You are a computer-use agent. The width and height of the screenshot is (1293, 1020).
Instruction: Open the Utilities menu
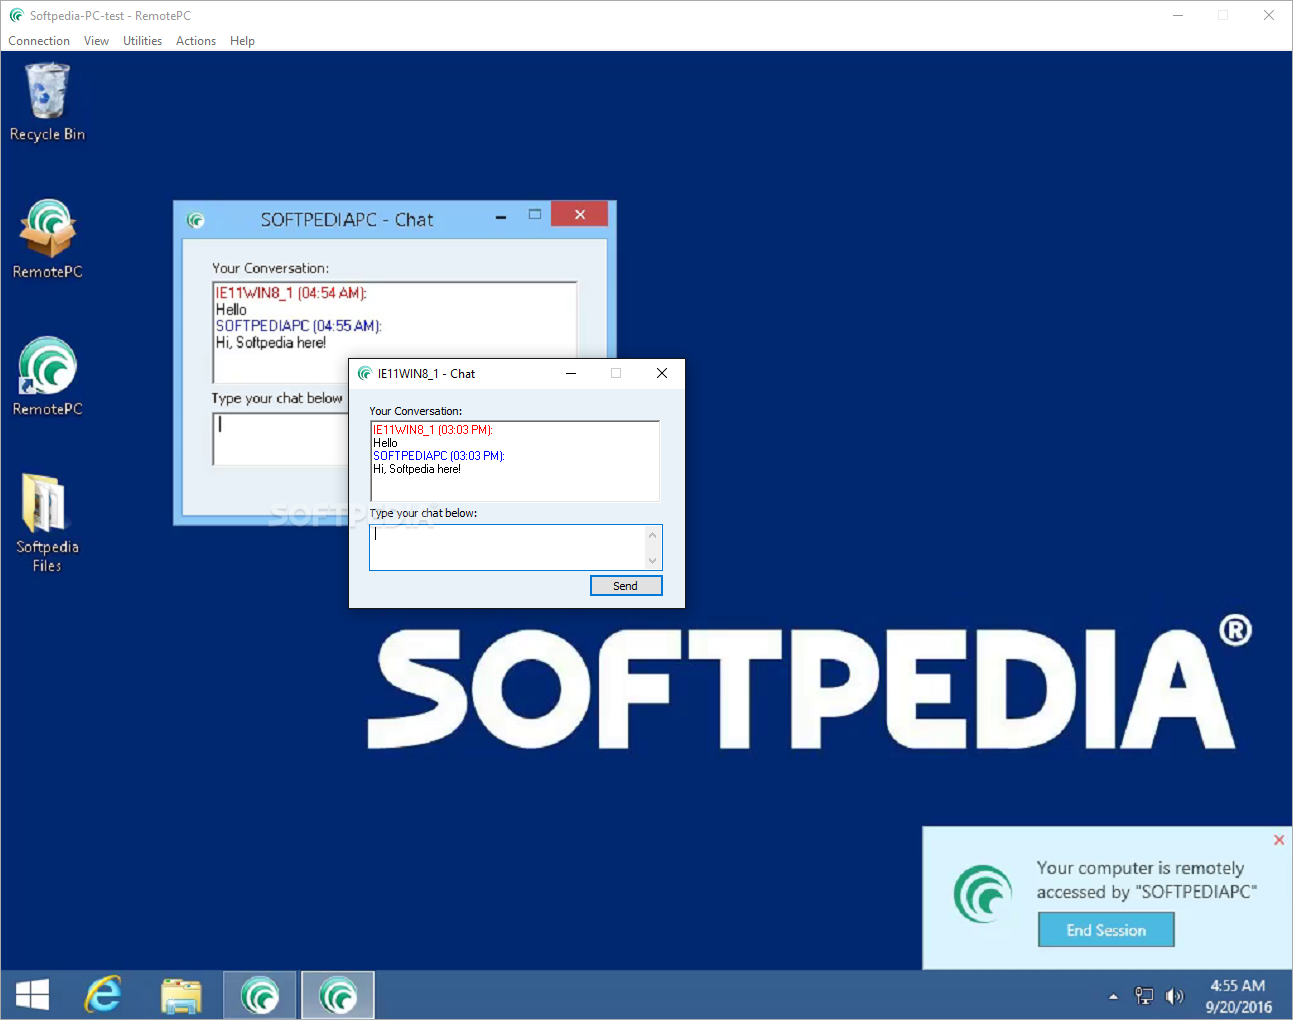pos(142,41)
